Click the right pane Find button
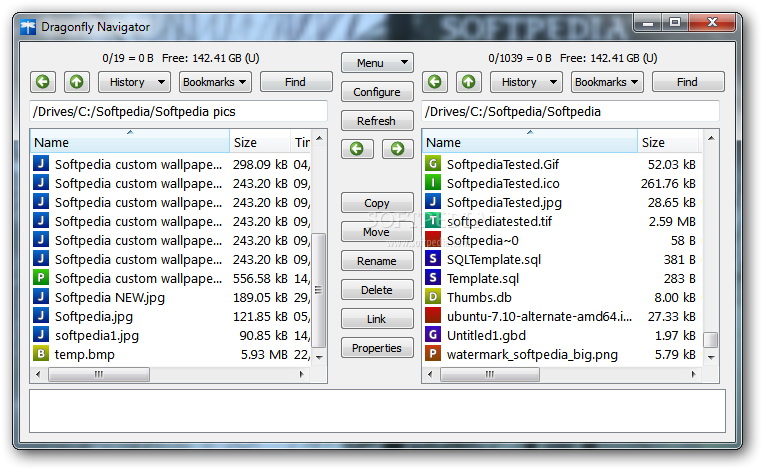The image size is (763, 470). point(688,82)
